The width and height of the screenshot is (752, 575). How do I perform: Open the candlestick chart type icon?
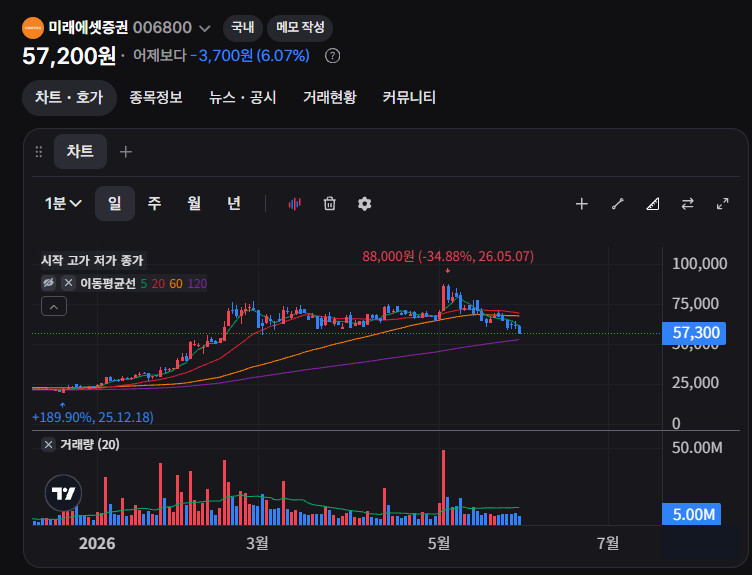pos(294,204)
